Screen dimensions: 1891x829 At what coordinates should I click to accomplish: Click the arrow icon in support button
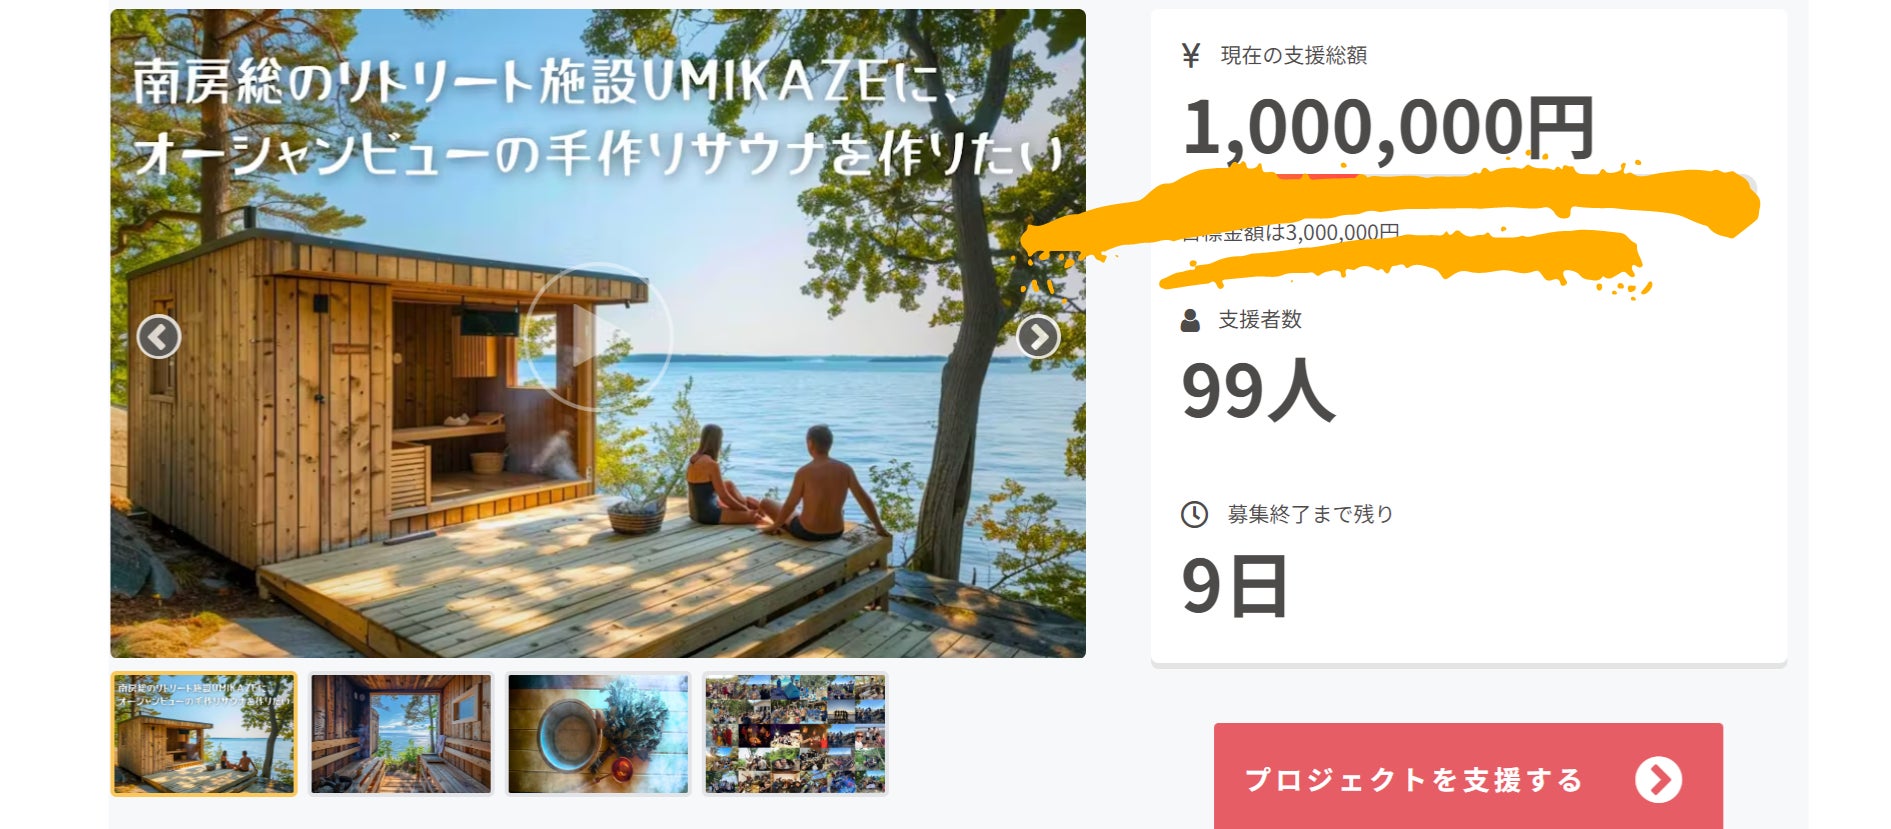pyautogui.click(x=1659, y=780)
